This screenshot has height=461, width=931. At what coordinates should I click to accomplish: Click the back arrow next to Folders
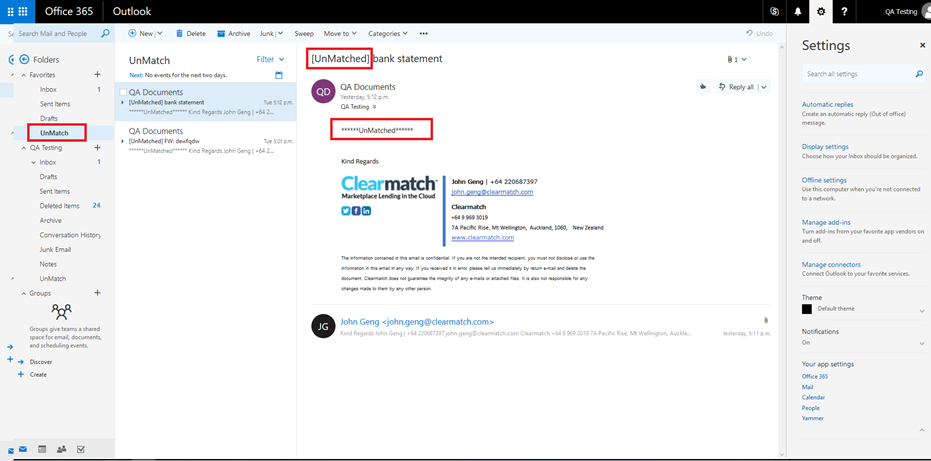tap(24, 59)
